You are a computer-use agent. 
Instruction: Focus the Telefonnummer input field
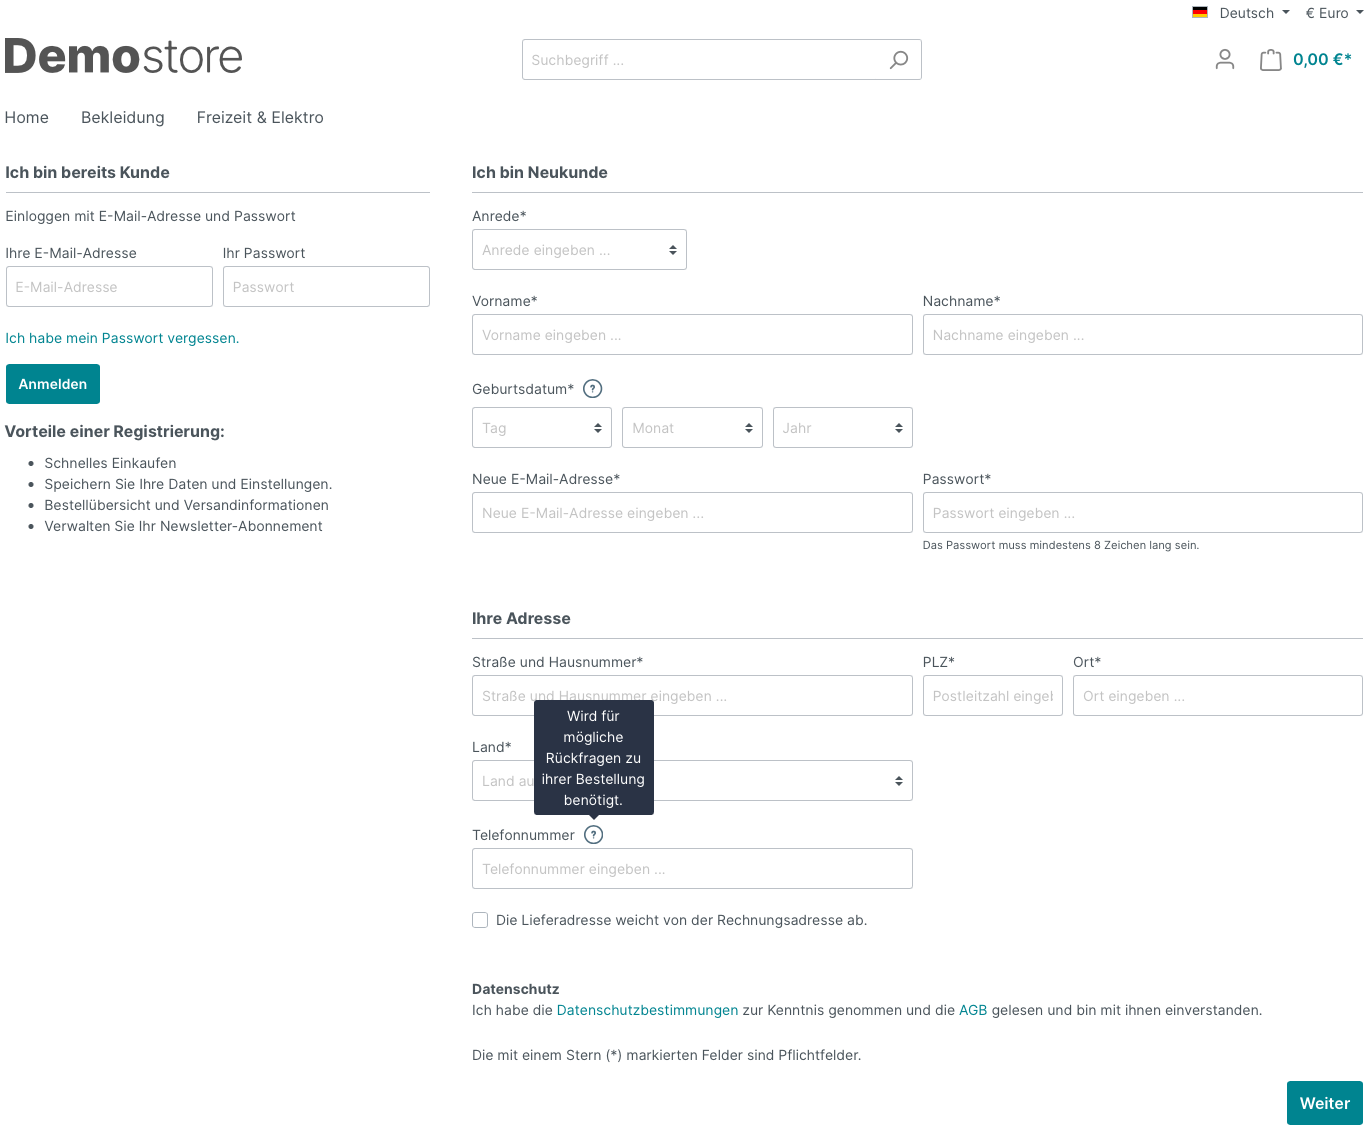(x=692, y=869)
